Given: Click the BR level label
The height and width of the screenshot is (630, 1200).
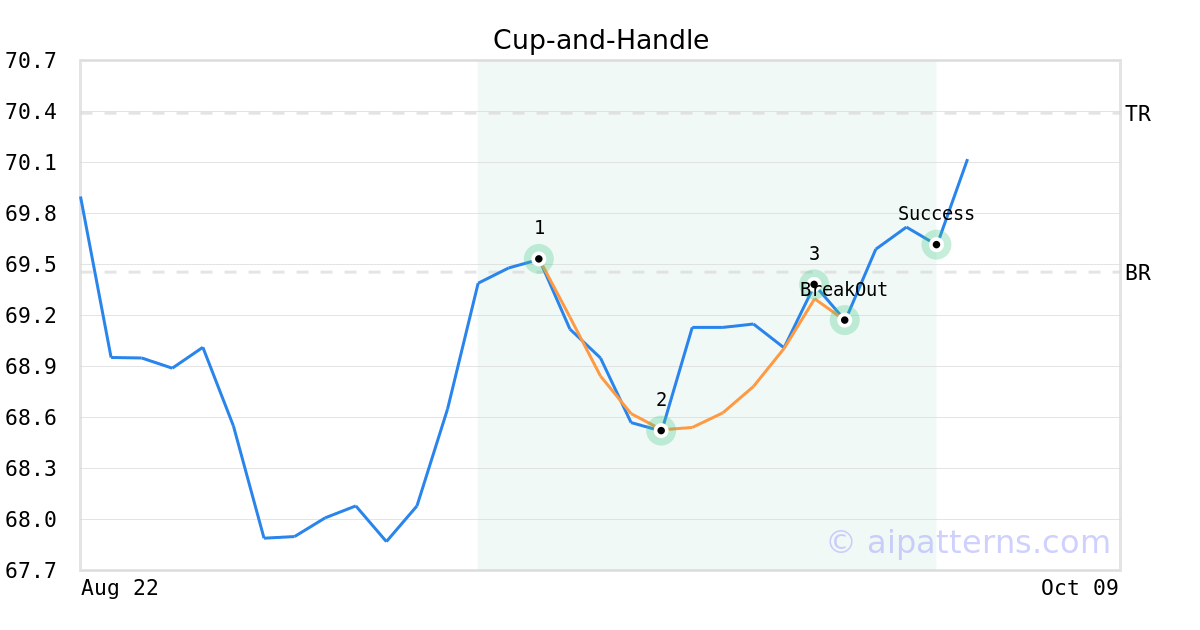Looking at the screenshot, I should click(1137, 272).
